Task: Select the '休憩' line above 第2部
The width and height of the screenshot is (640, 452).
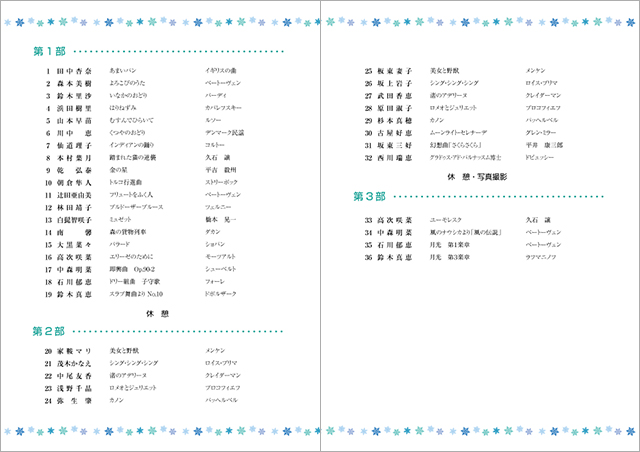Action: click(x=158, y=314)
